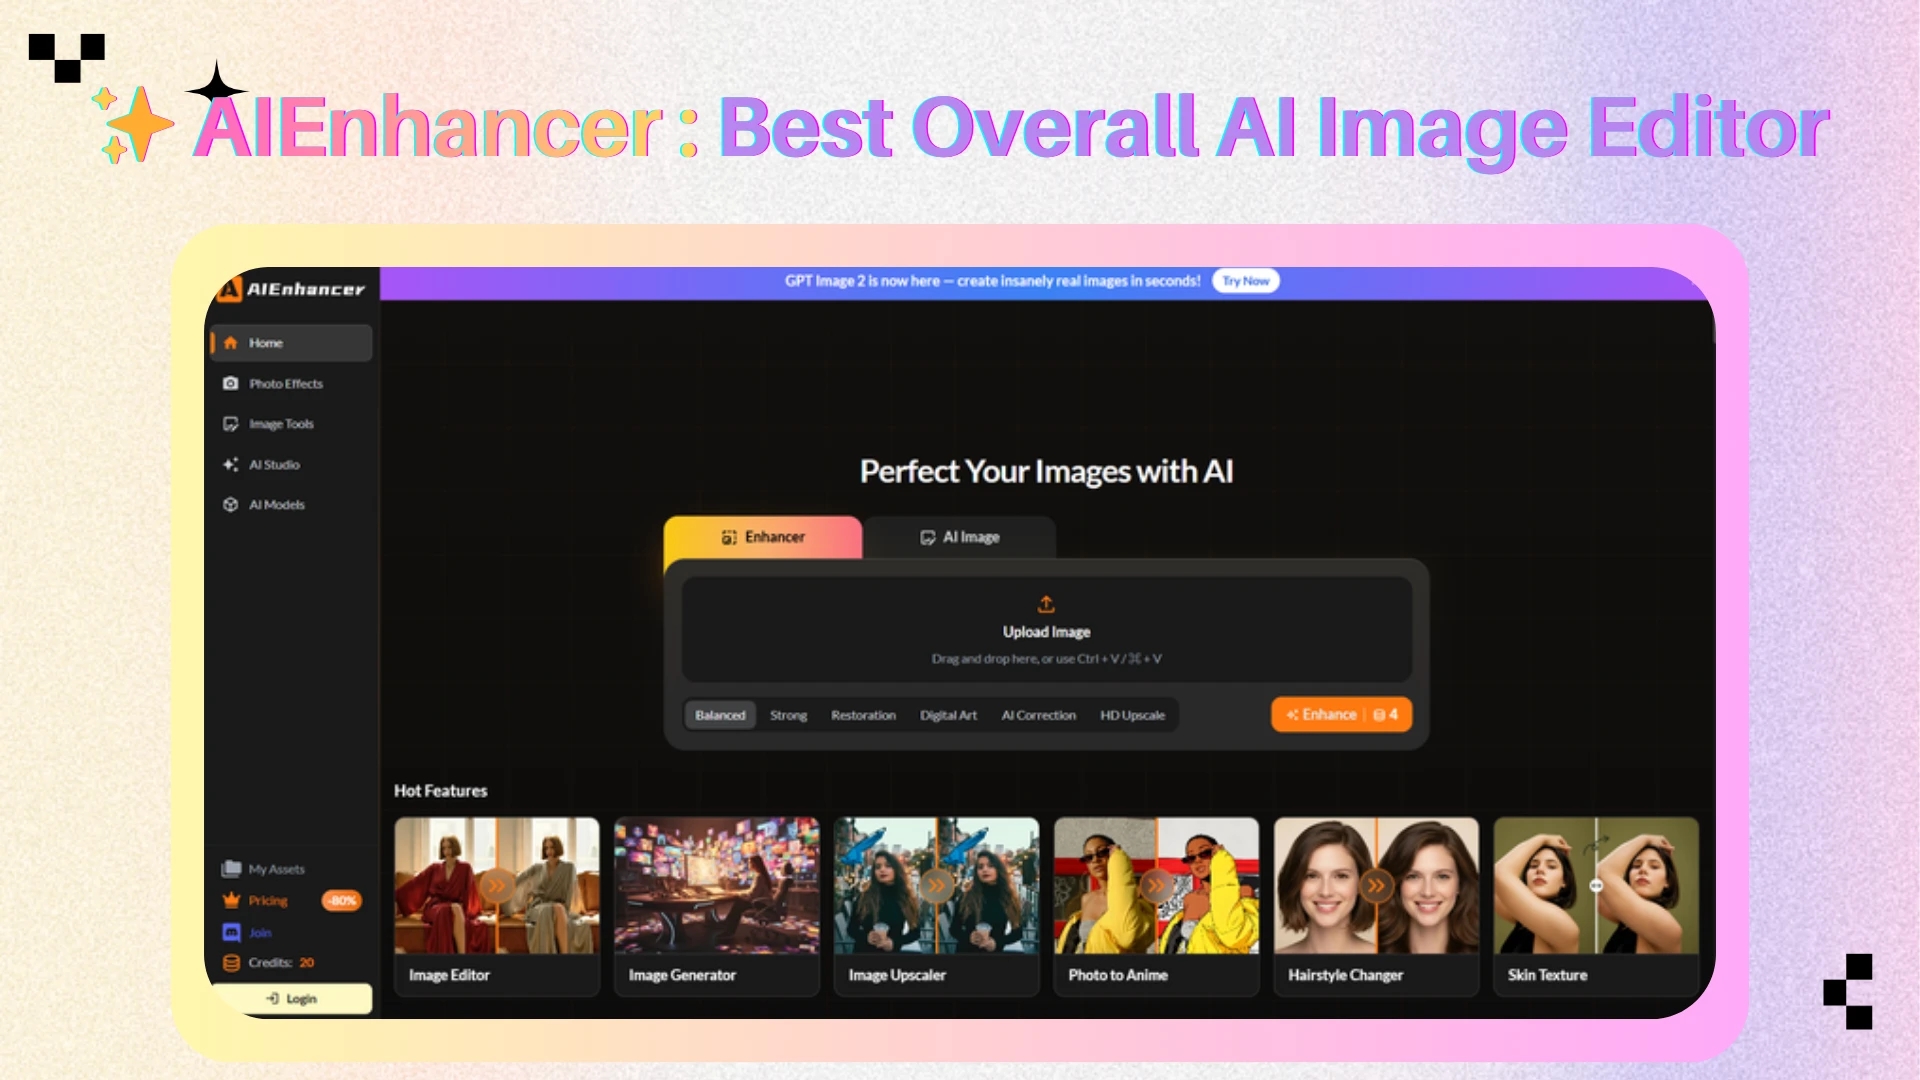The image size is (1920, 1080).
Task: Click the upload arrow icon
Action: coord(1046,604)
